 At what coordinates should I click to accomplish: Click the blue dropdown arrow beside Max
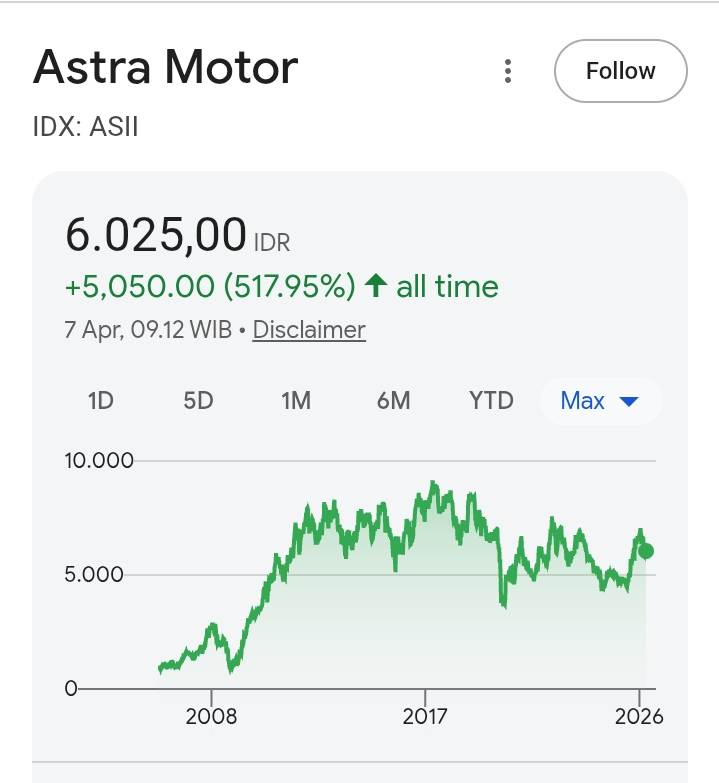click(x=629, y=402)
